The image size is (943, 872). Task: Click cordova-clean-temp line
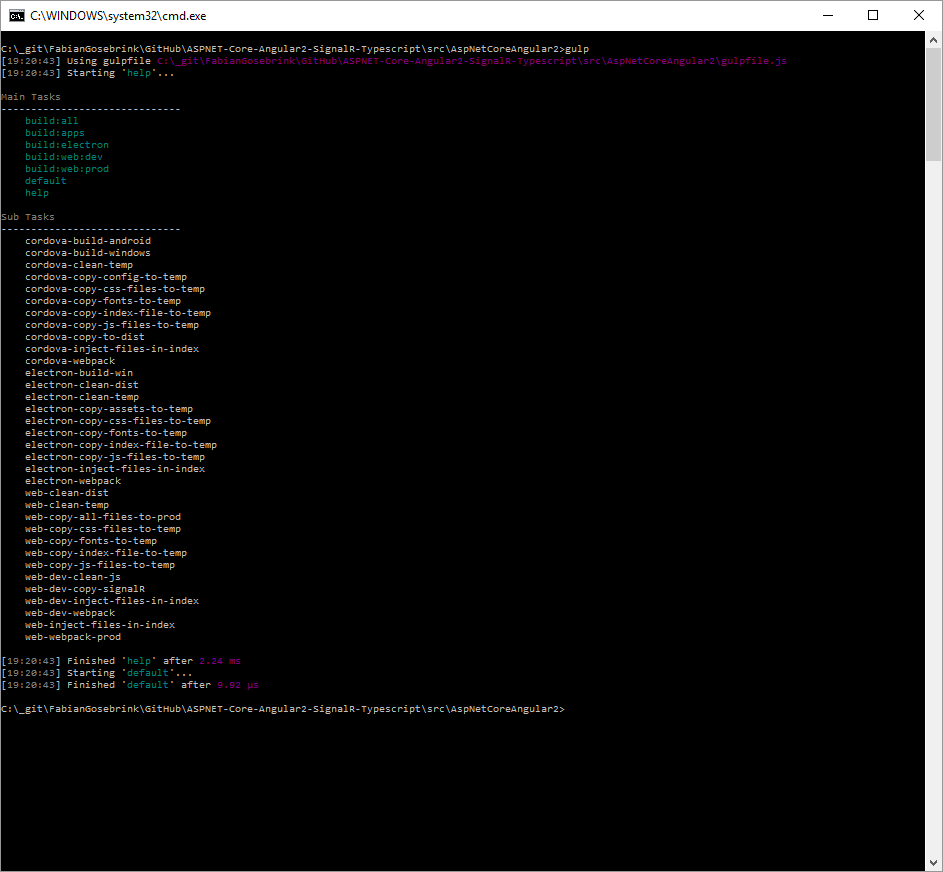pyautogui.click(x=79, y=265)
